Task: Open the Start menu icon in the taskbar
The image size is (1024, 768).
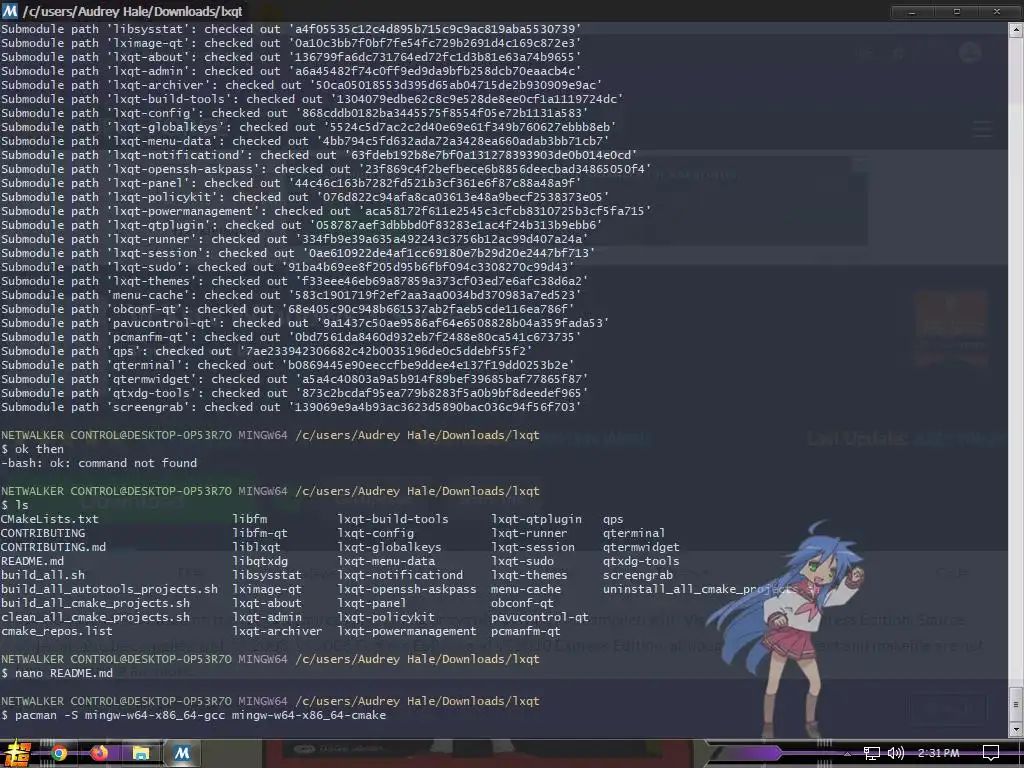Action: pyautogui.click(x=15, y=753)
